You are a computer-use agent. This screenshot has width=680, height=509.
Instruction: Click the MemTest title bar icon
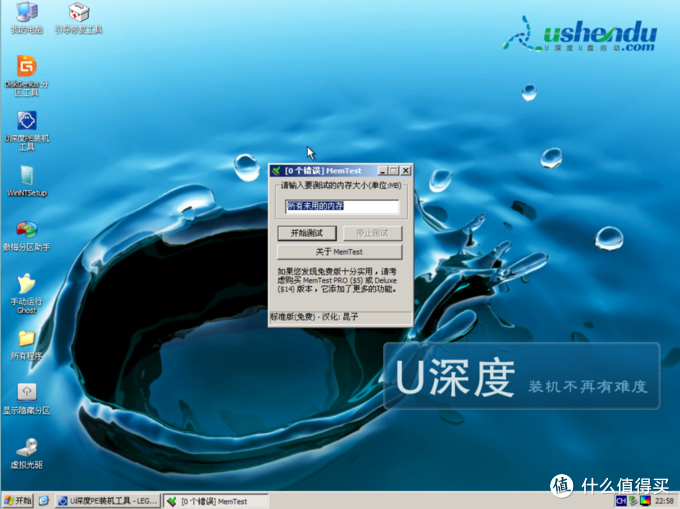277,171
